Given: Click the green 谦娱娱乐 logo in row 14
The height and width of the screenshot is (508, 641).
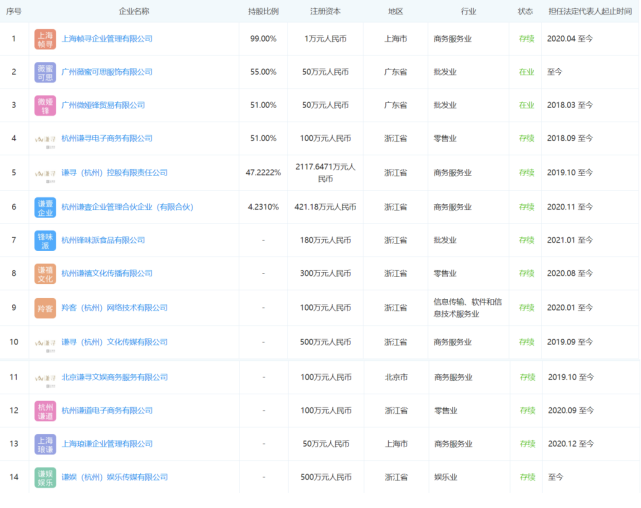Looking at the screenshot, I should [45, 478].
